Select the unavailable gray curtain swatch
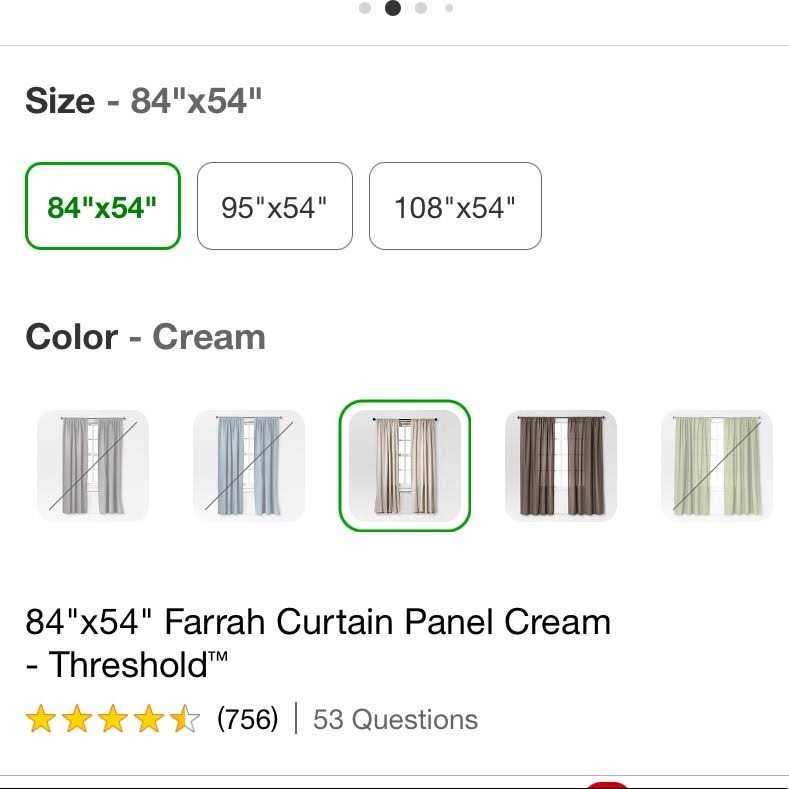789x789 pixels. point(93,465)
